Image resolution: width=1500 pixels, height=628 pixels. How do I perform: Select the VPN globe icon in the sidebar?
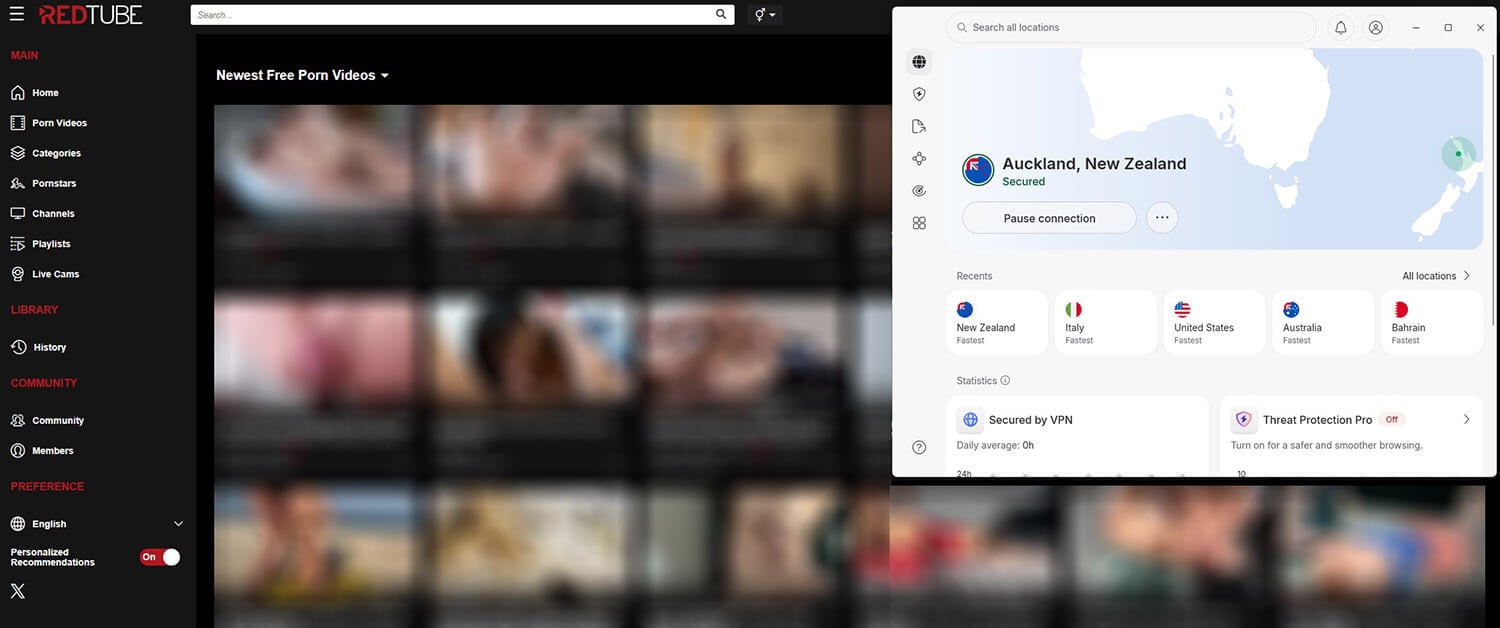tap(919, 62)
